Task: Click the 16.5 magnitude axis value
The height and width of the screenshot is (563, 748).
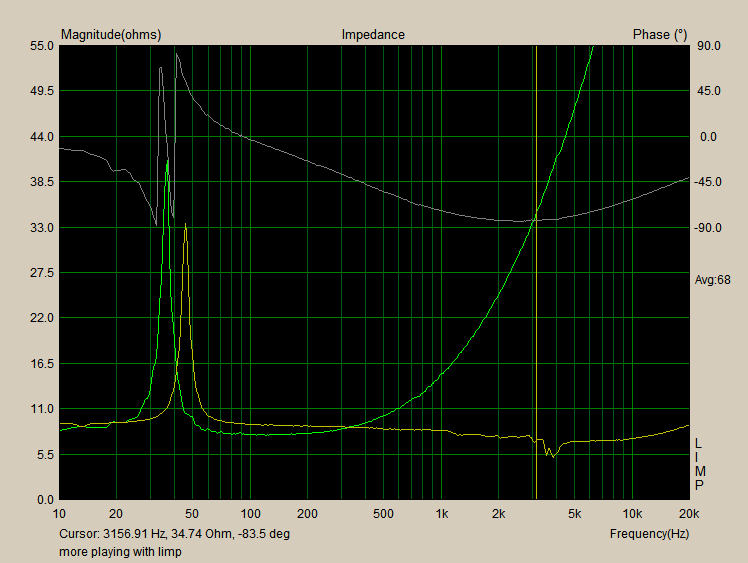Action: tap(42, 364)
